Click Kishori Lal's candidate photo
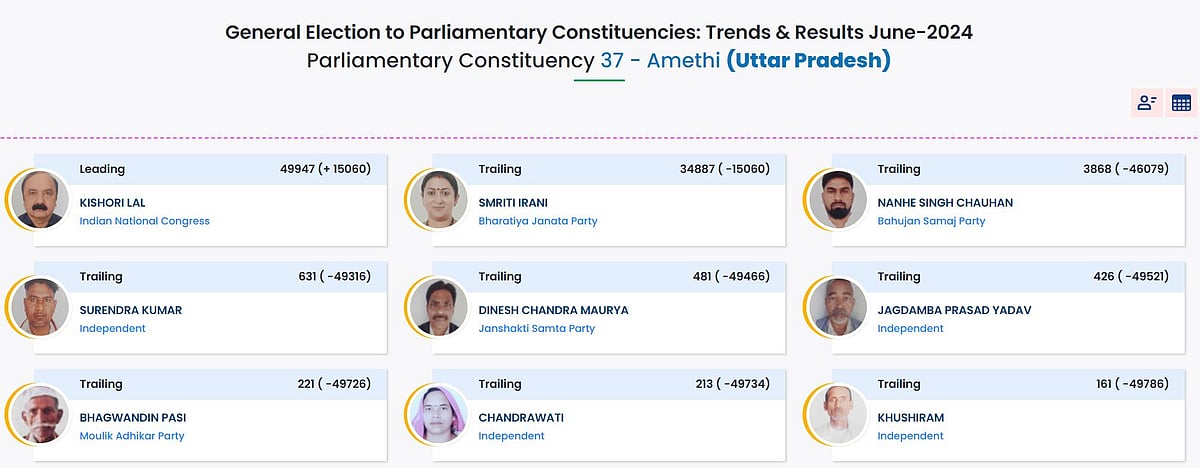This screenshot has height=468, width=1200. (x=41, y=199)
